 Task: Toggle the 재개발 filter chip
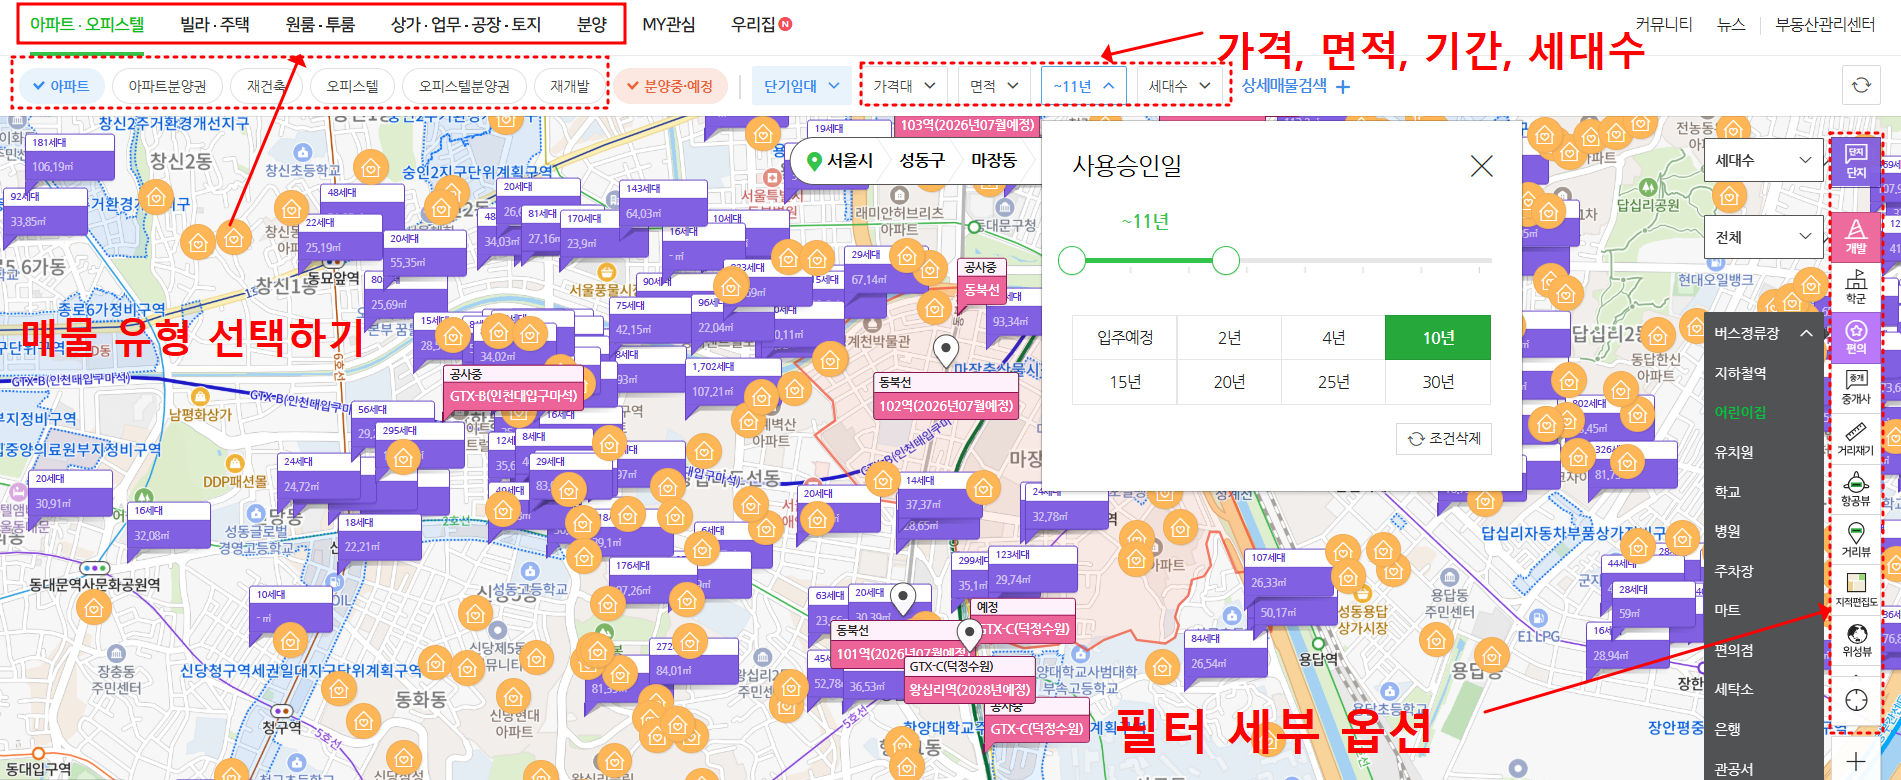click(x=570, y=86)
